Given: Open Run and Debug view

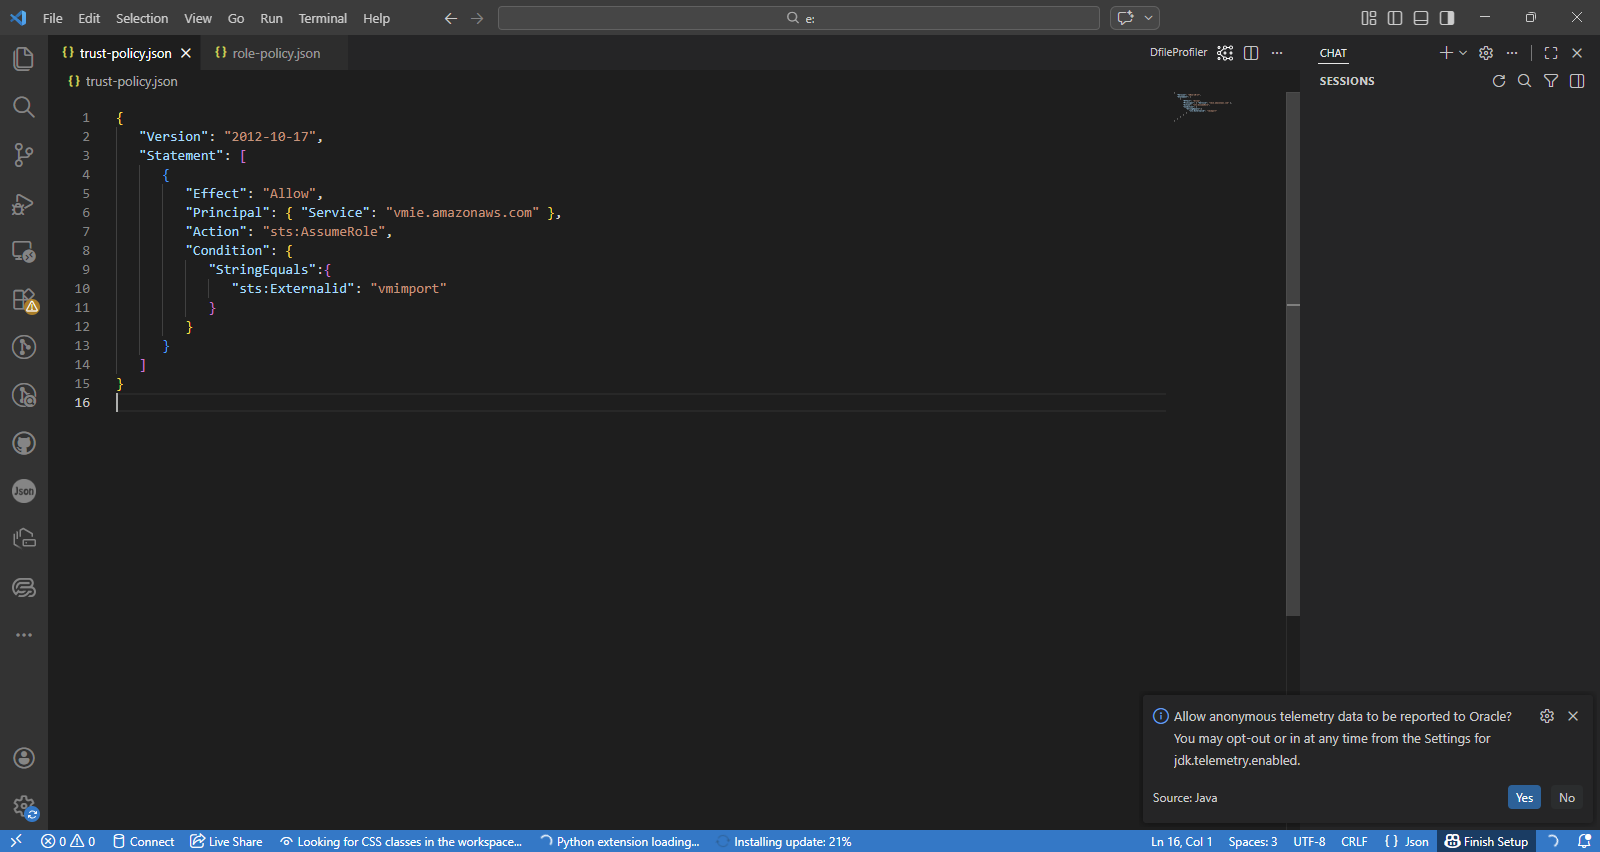Looking at the screenshot, I should (24, 203).
